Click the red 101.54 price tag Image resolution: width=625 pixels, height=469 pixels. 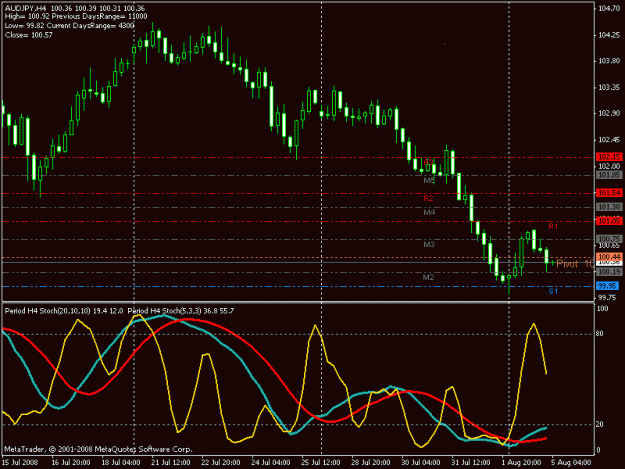[x=609, y=193]
